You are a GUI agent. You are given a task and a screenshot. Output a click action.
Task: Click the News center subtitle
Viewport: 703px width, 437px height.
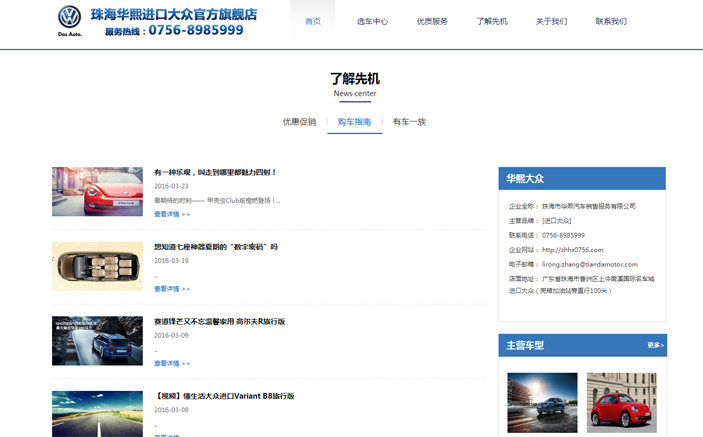click(x=355, y=93)
